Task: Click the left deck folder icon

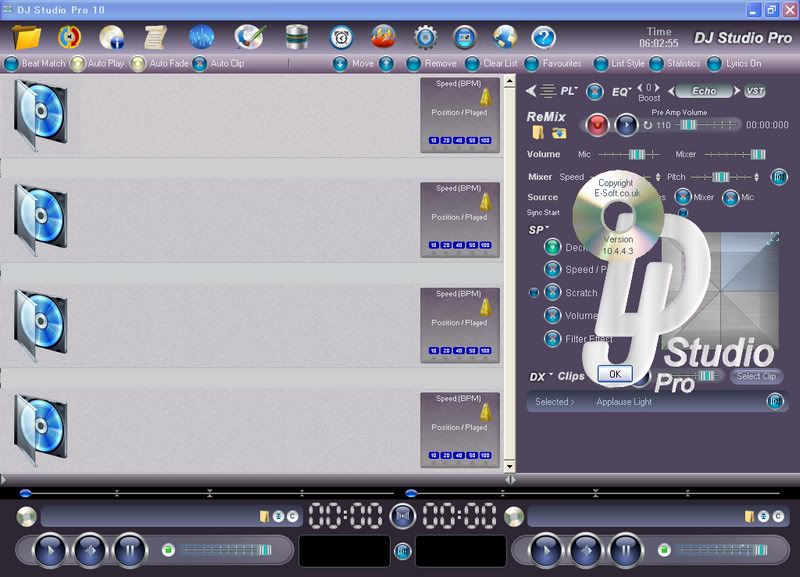Action: coord(264,517)
